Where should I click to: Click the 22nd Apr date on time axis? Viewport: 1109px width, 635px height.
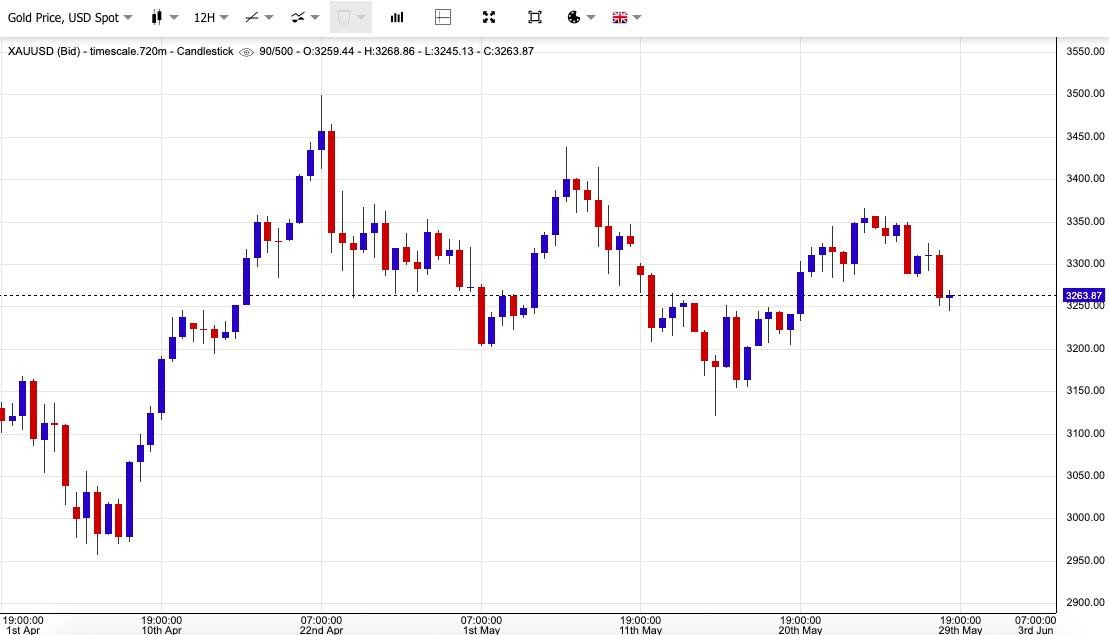tap(321, 630)
